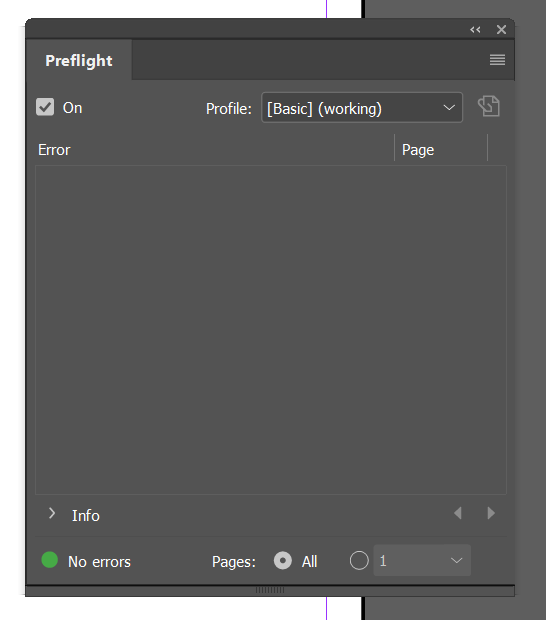Viewport: 546px width, 620px height.
Task: Click the Info label
Action: pos(86,516)
